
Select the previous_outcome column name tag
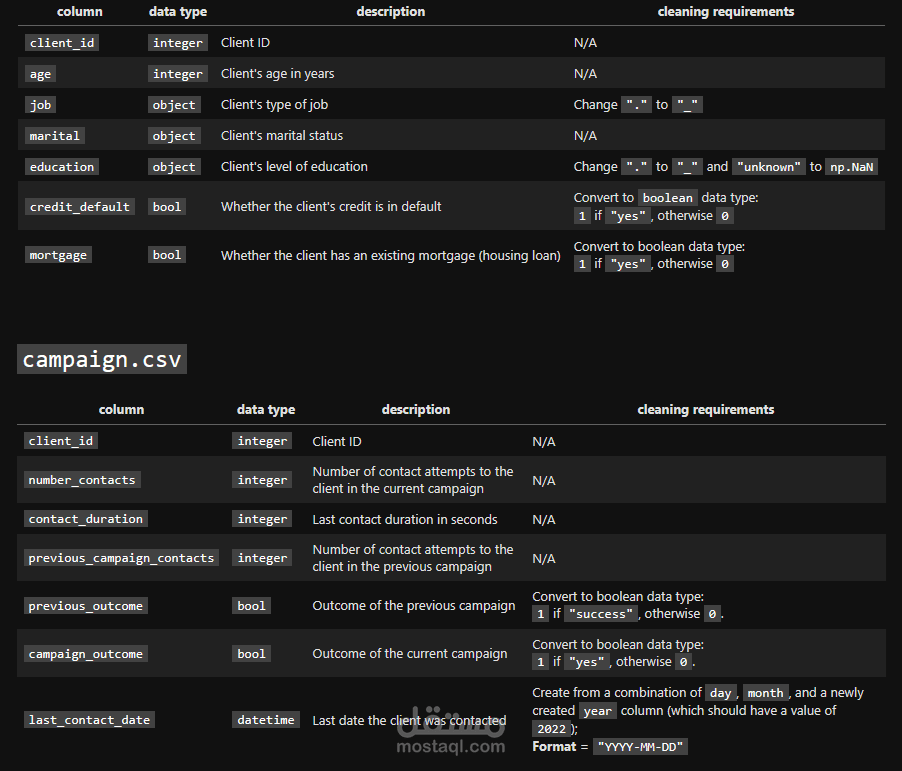[85, 606]
